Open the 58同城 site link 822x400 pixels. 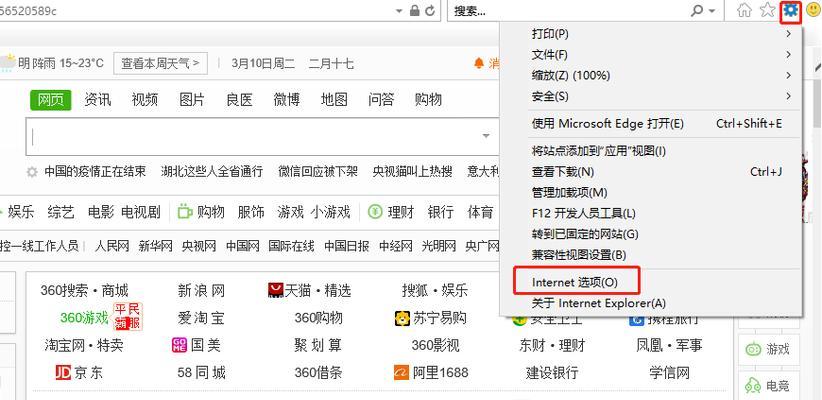click(201, 373)
